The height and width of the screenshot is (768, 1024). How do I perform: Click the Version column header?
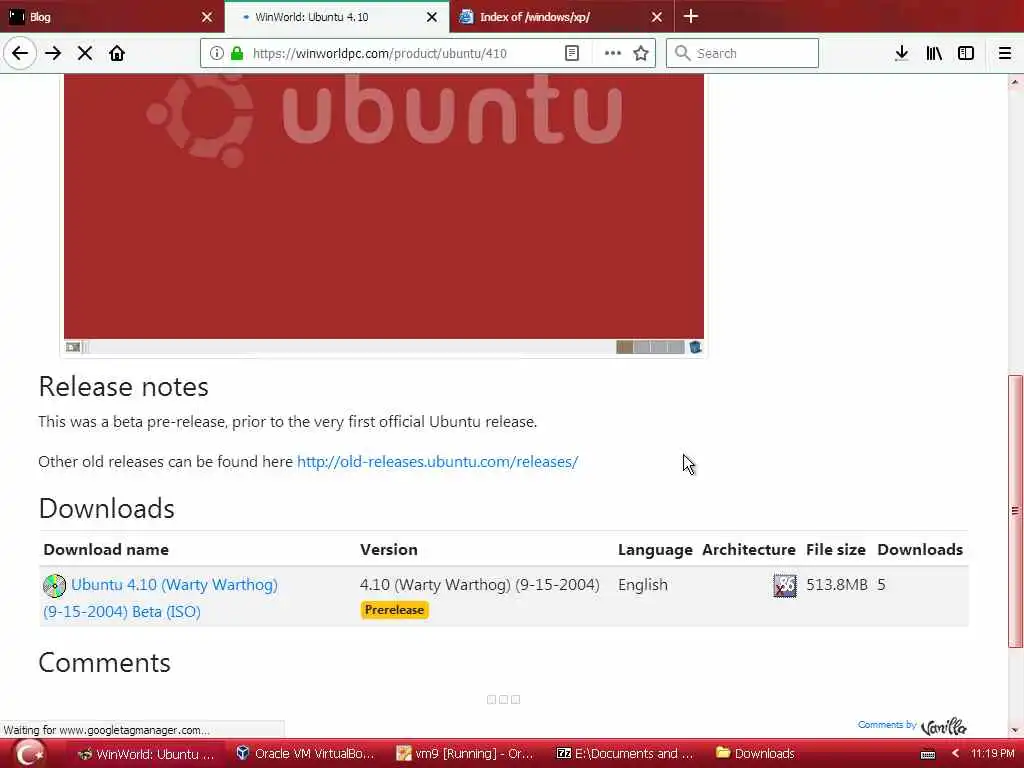(x=389, y=550)
